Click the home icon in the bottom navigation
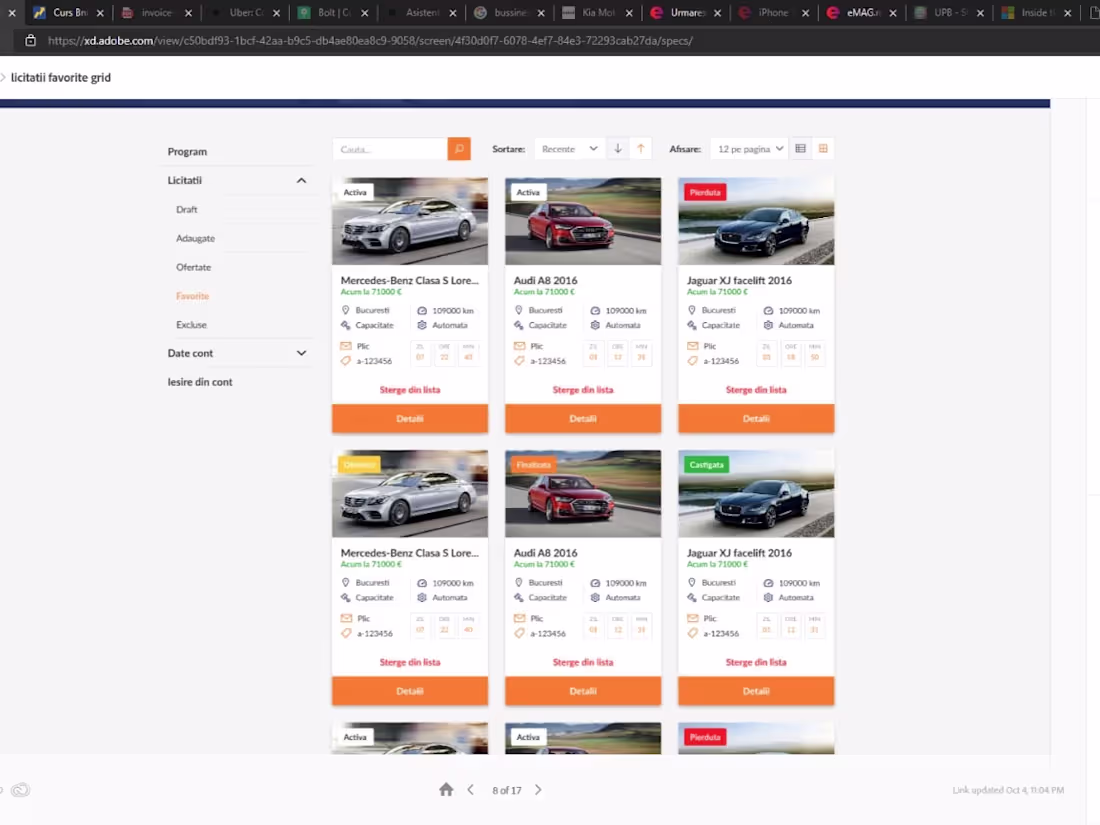This screenshot has height=825, width=1100. click(446, 789)
